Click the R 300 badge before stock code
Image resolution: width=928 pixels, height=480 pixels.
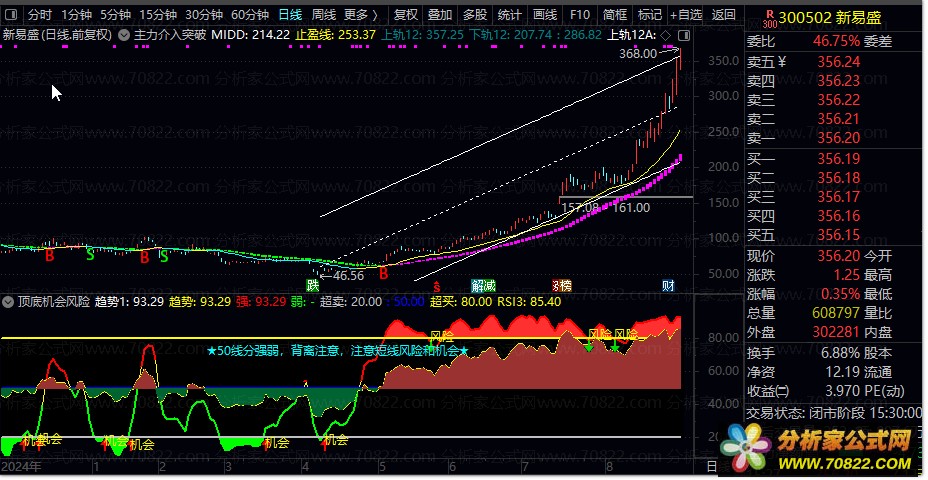769,18
